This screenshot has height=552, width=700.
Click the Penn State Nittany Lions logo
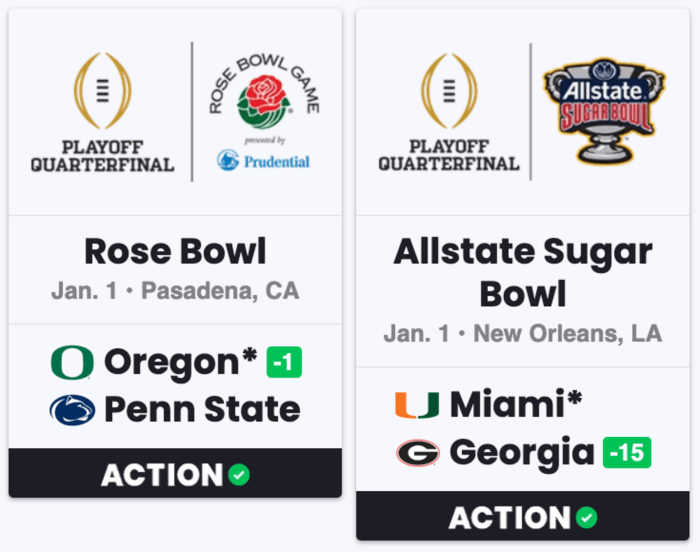point(72,409)
